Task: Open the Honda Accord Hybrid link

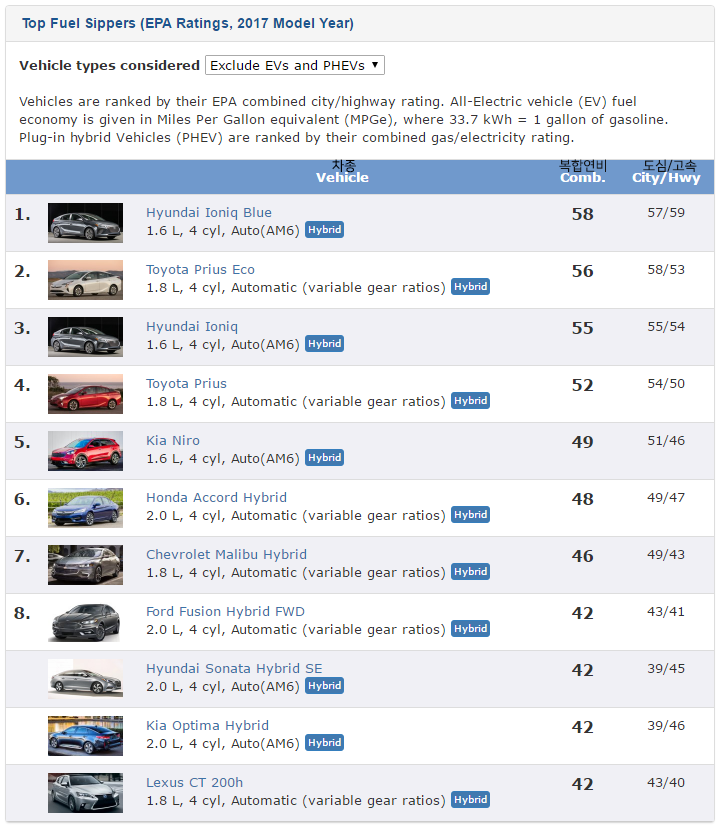Action: 216,497
